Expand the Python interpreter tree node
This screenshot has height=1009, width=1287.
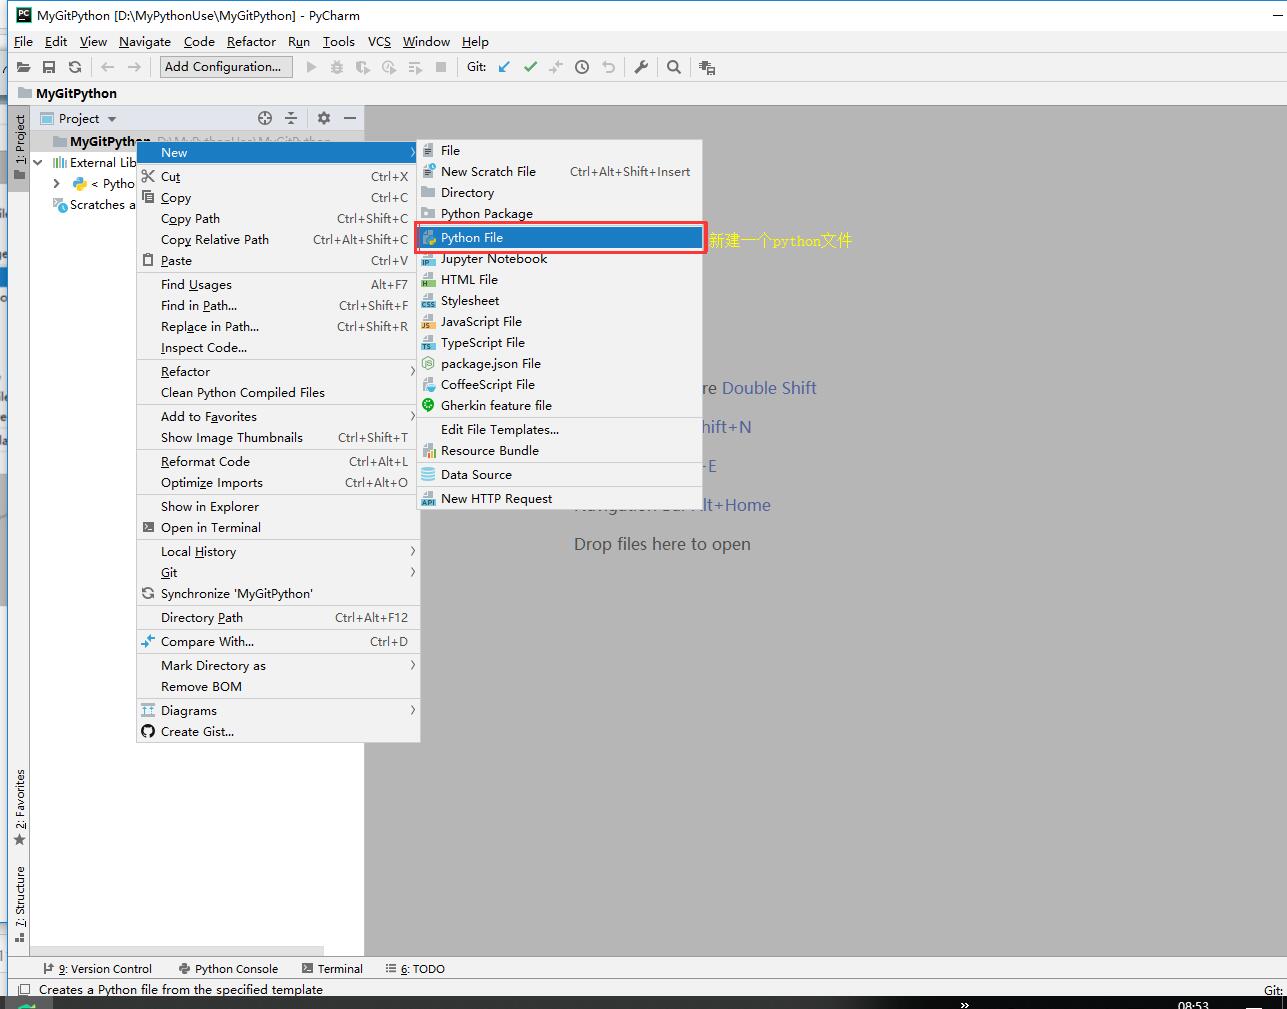56,184
